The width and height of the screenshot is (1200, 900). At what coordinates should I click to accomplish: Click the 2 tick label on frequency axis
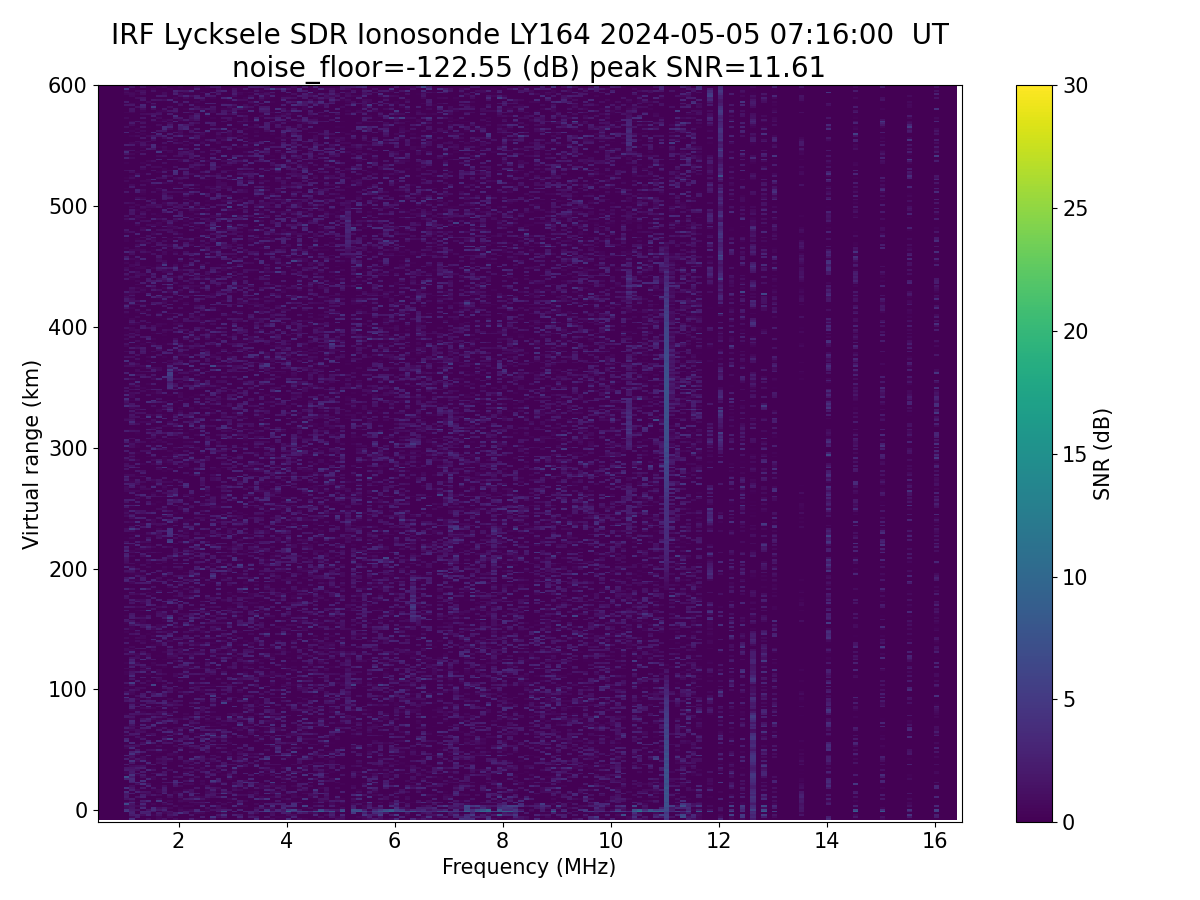click(x=179, y=839)
